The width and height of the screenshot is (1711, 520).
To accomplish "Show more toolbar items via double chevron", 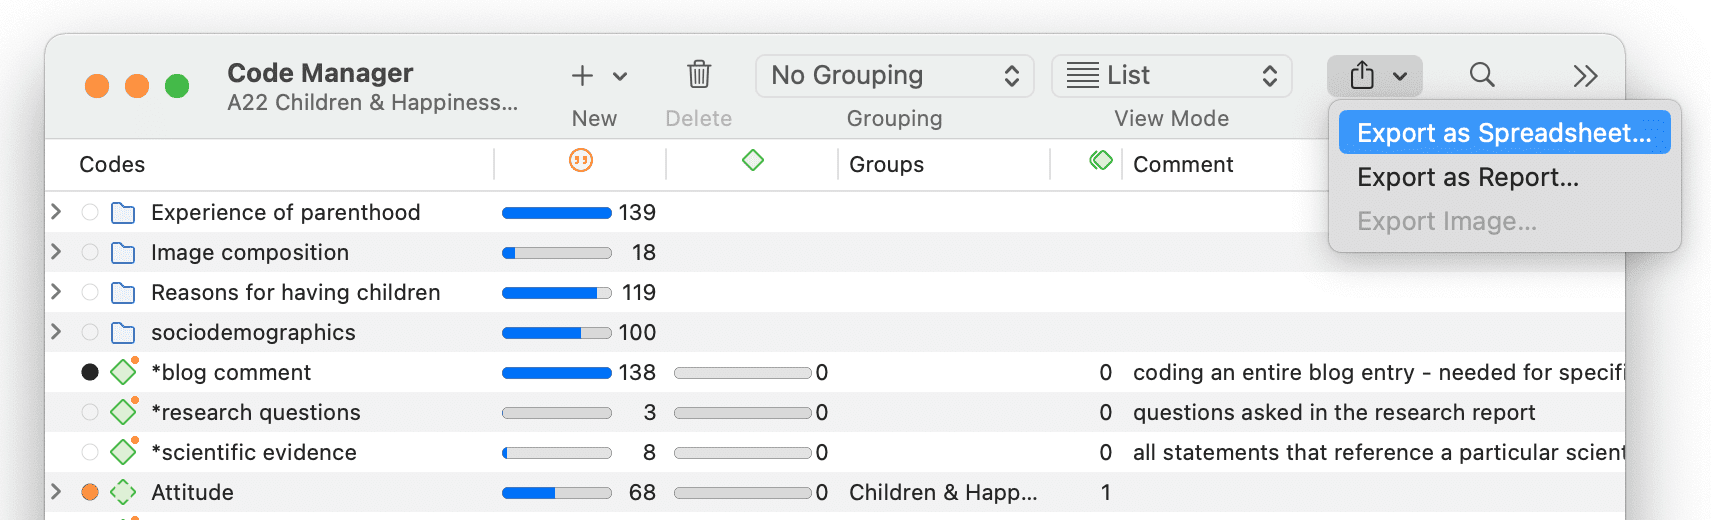I will click(1585, 76).
